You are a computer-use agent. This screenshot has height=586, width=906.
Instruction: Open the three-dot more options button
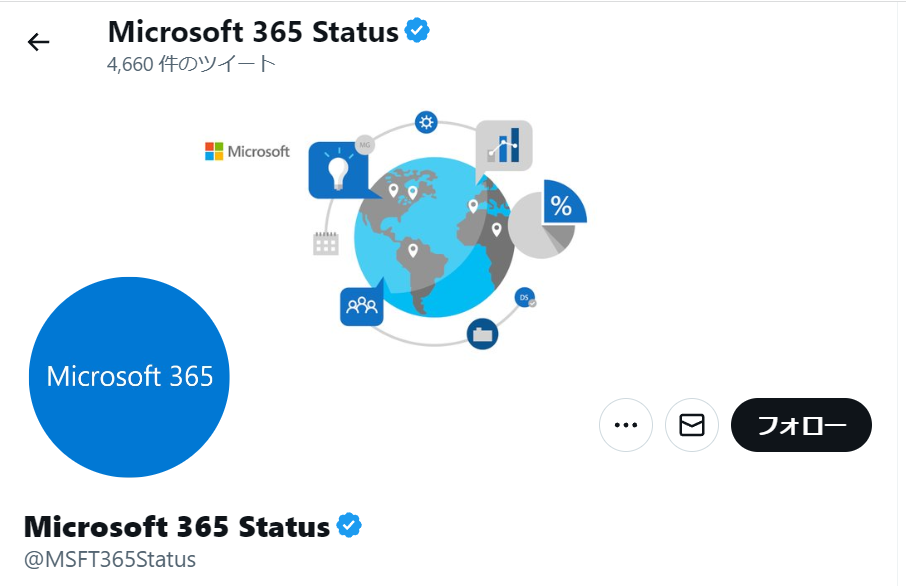coord(626,425)
